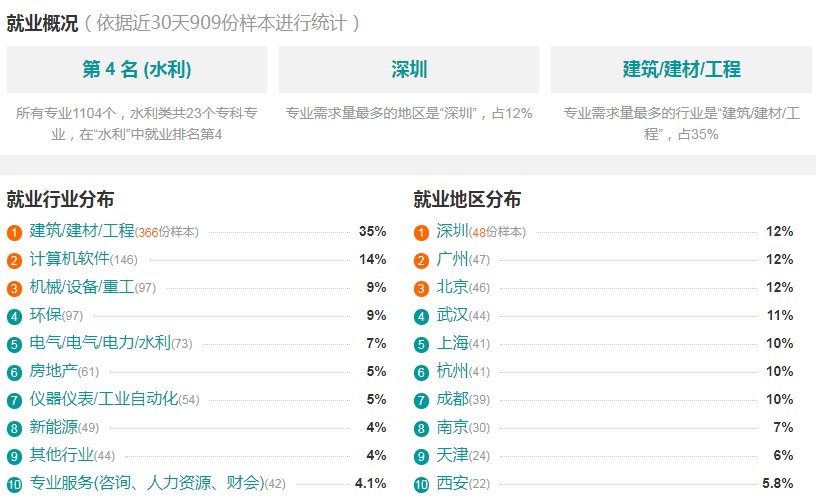Click rank 2 badge beside 计算机软件

(x=15, y=261)
